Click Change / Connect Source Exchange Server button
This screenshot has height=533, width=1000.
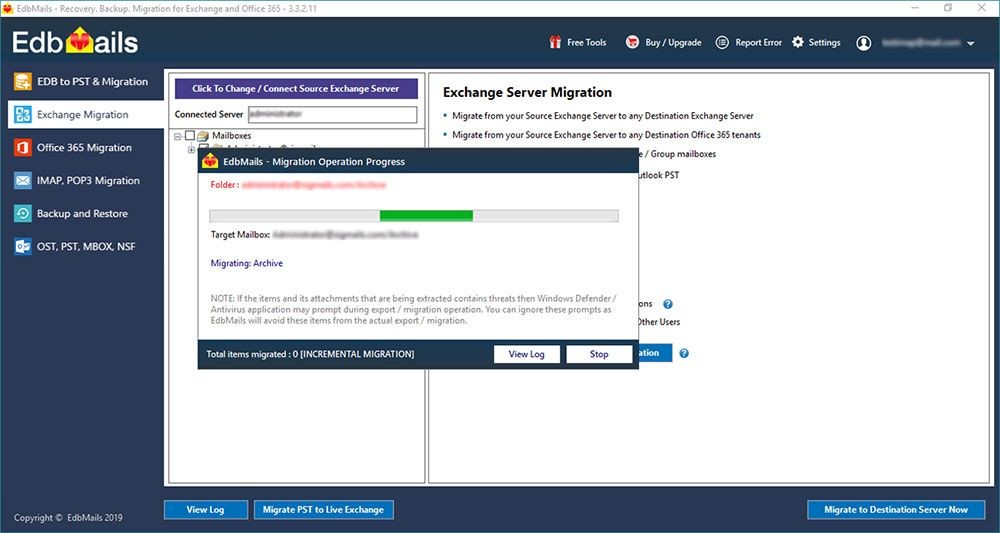click(296, 89)
